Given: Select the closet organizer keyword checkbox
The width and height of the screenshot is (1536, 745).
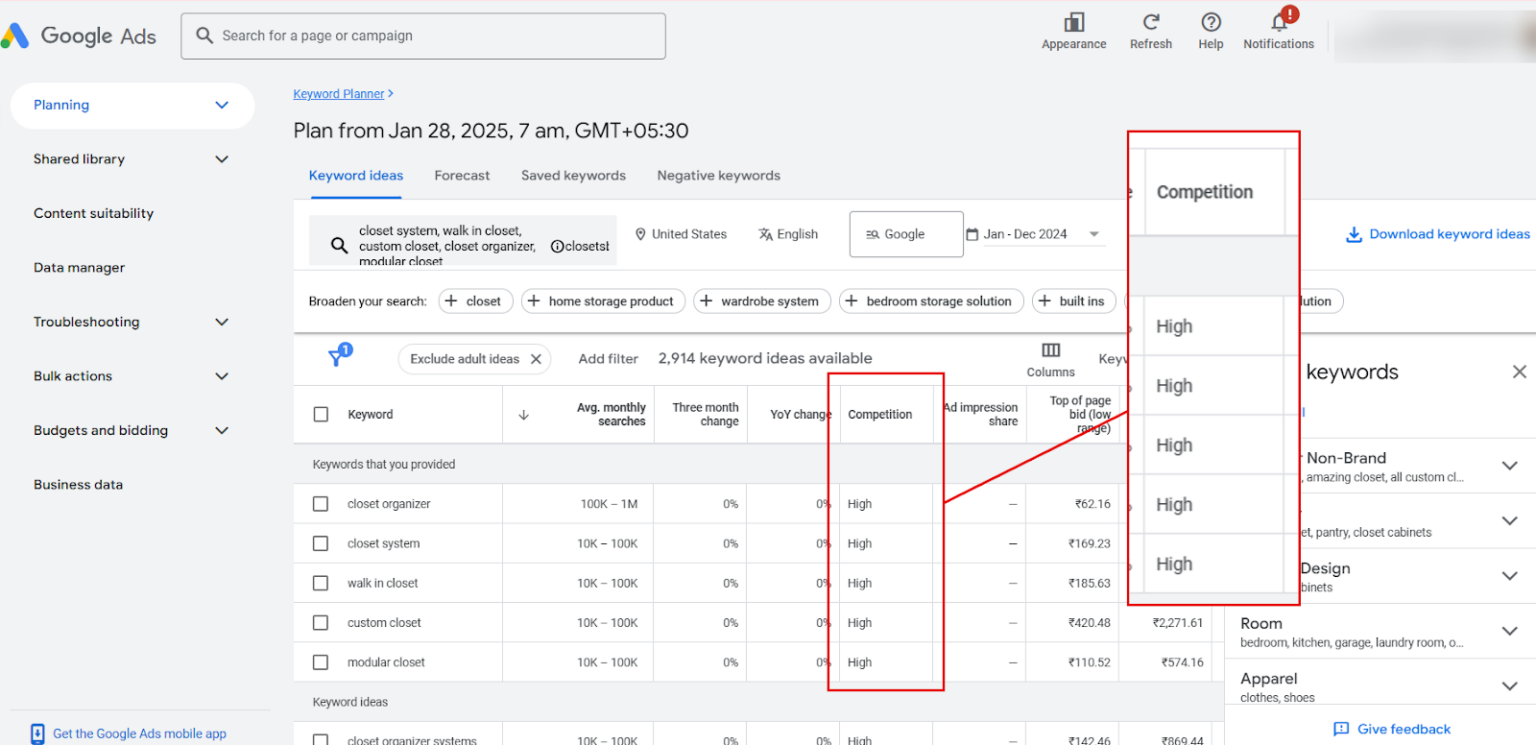Looking at the screenshot, I should (x=321, y=503).
